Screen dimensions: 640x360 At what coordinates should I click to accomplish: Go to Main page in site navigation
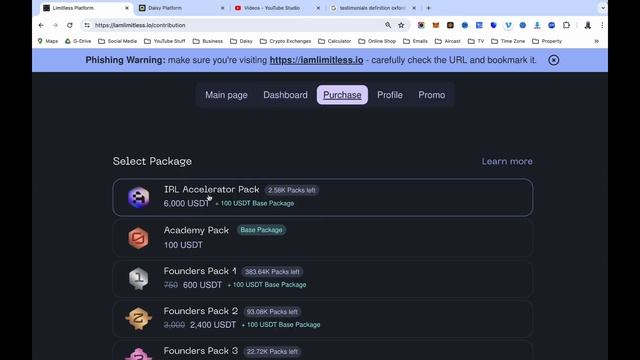pos(227,95)
